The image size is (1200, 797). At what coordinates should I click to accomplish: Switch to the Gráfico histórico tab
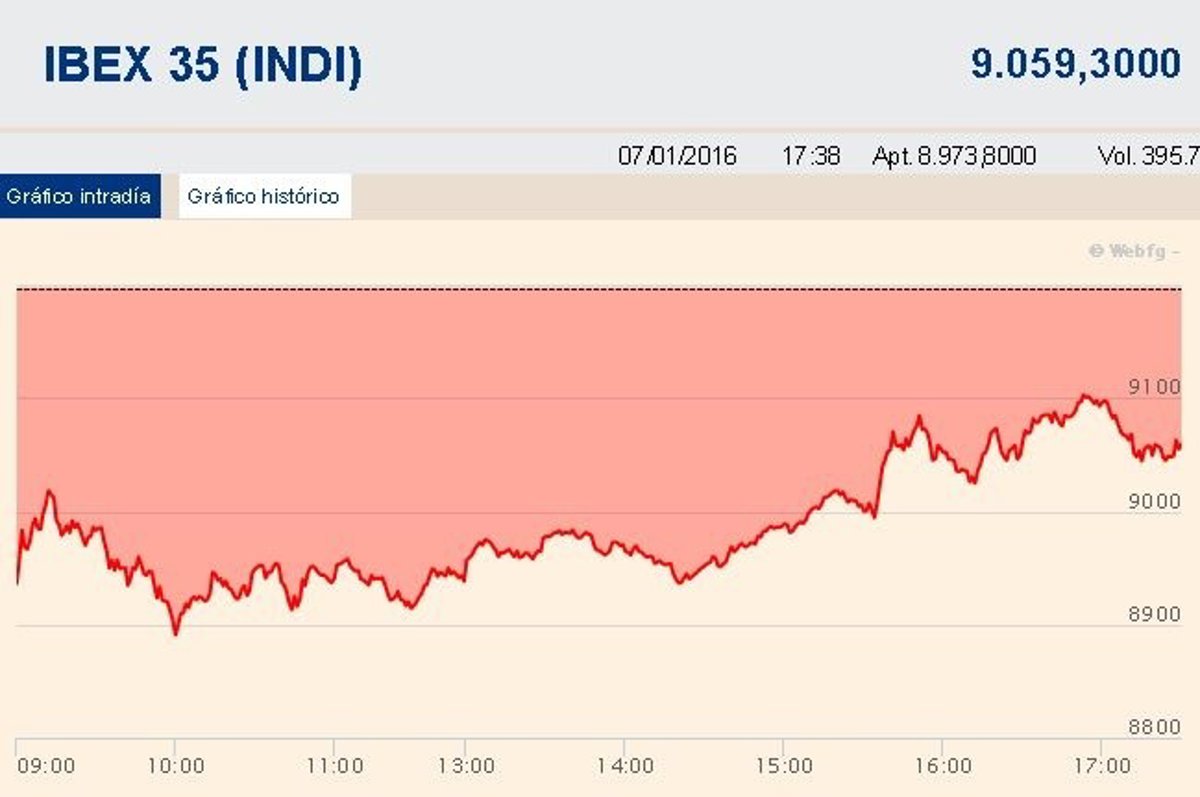click(265, 196)
